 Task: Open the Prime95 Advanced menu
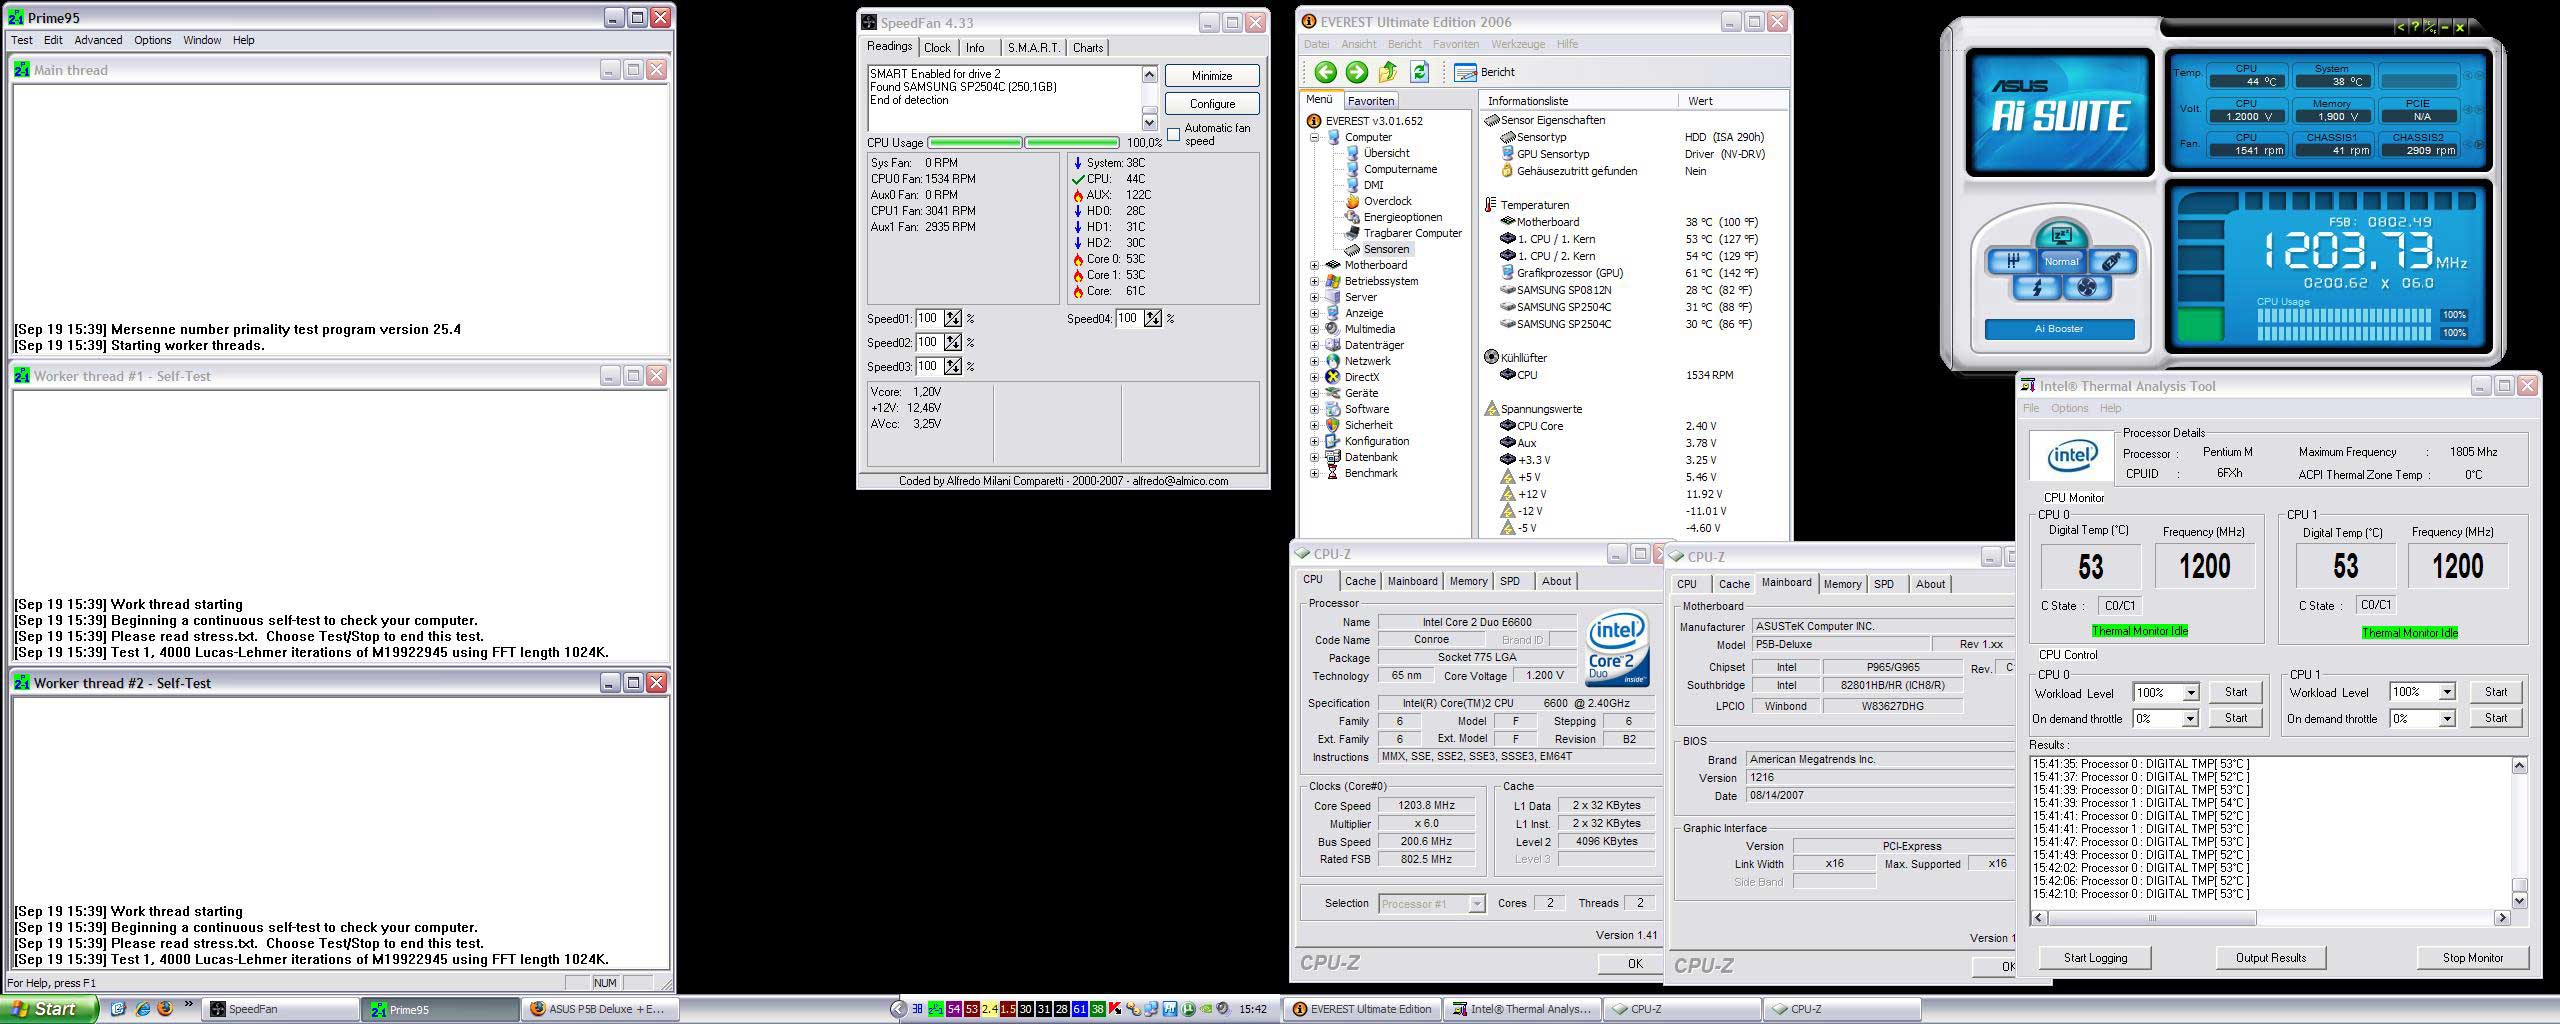point(98,40)
